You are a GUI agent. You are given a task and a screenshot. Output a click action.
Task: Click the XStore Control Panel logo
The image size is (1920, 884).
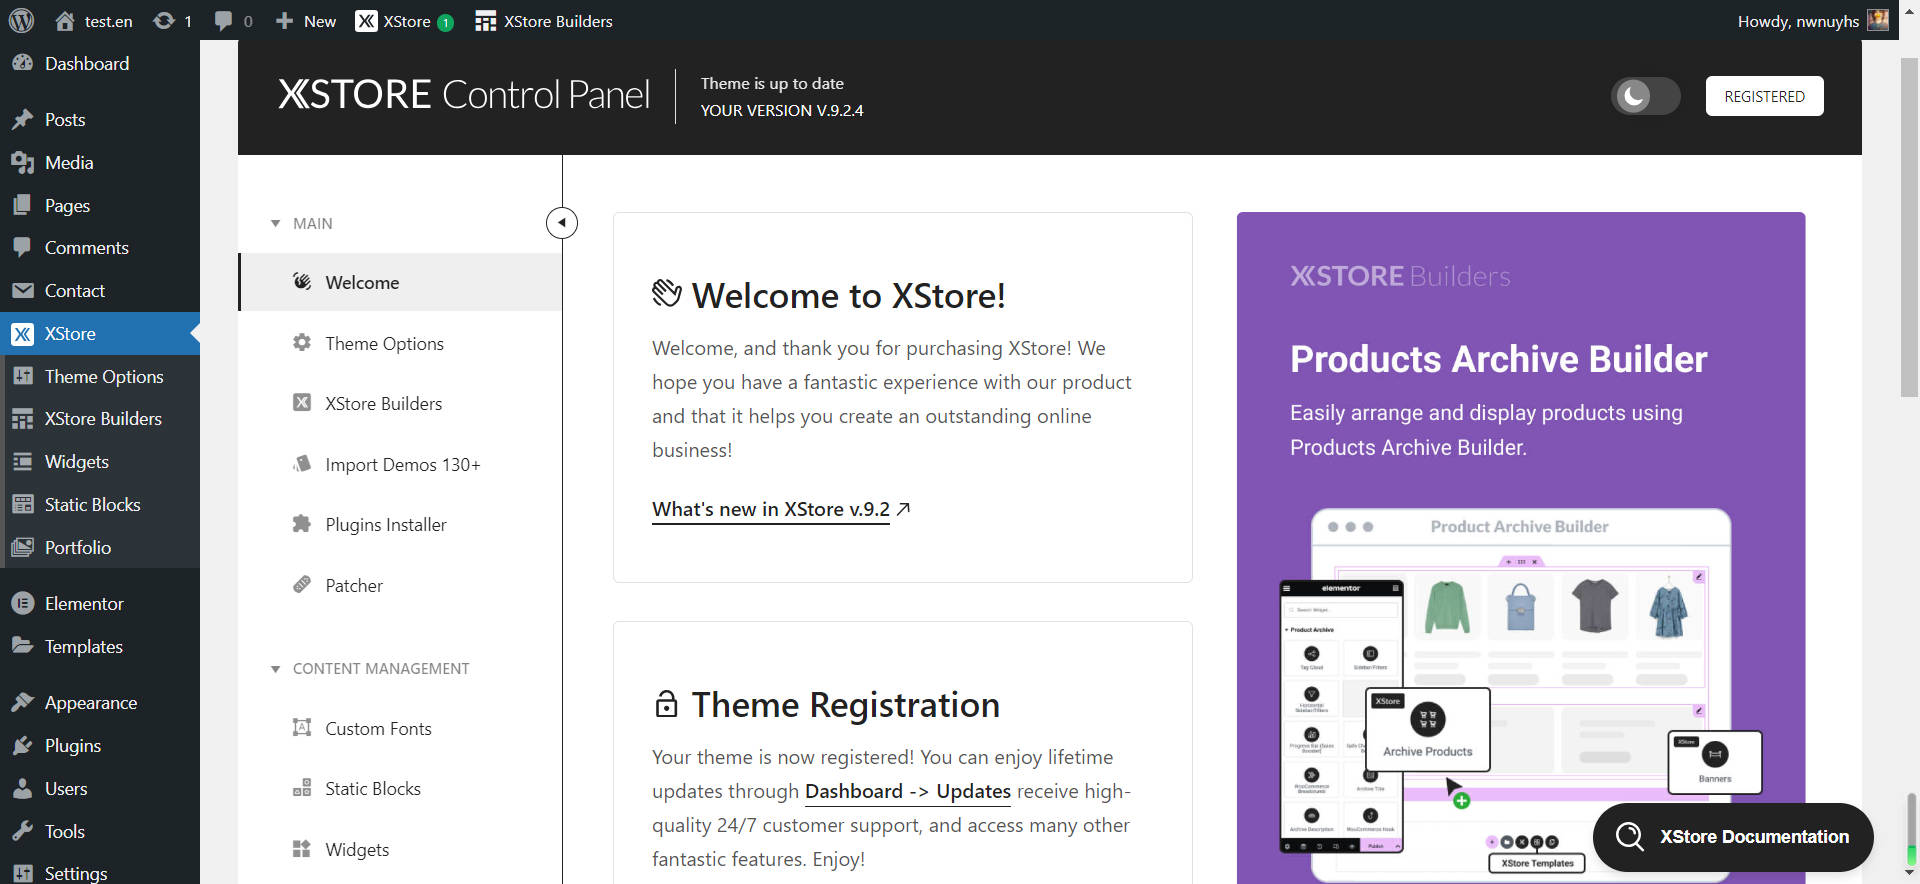coord(464,94)
